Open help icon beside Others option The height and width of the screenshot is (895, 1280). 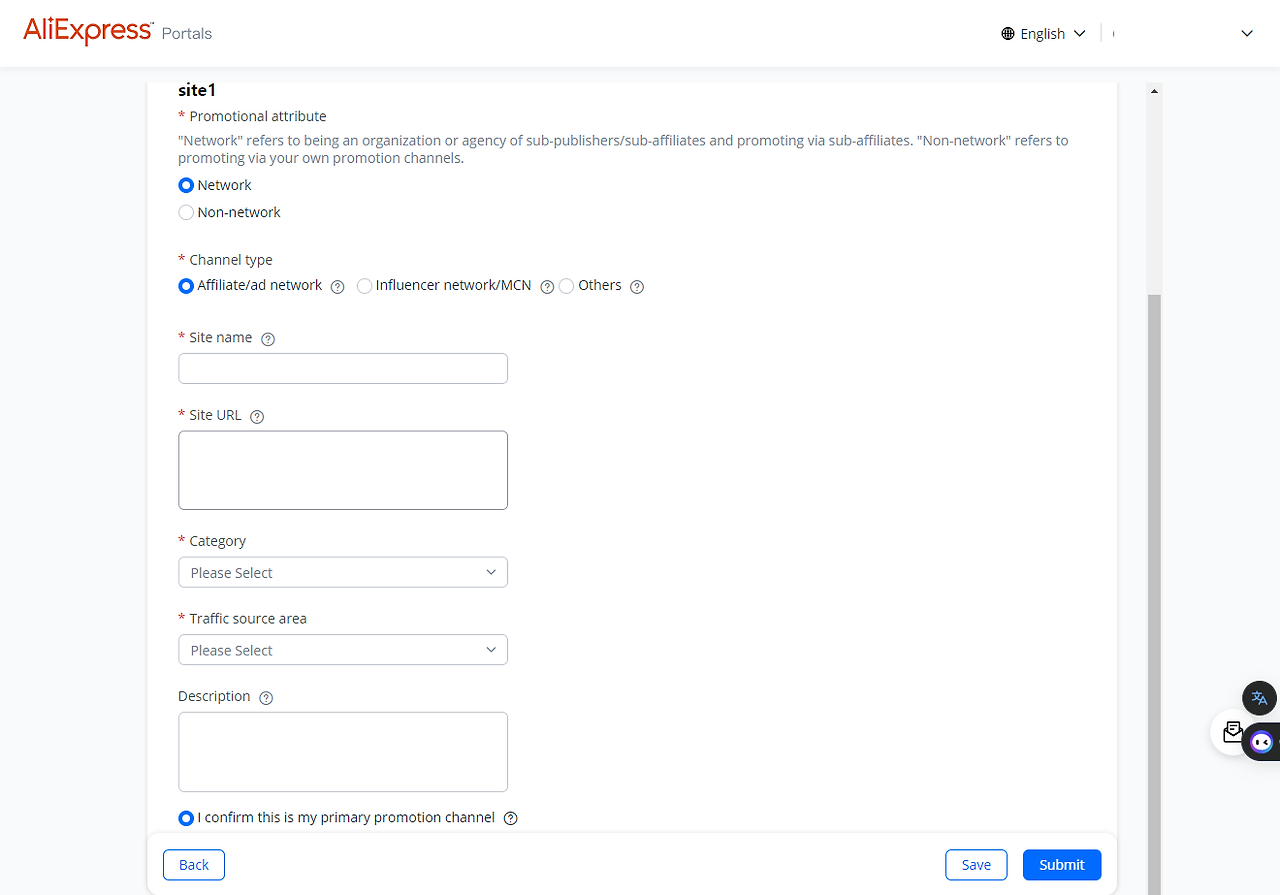coord(637,287)
